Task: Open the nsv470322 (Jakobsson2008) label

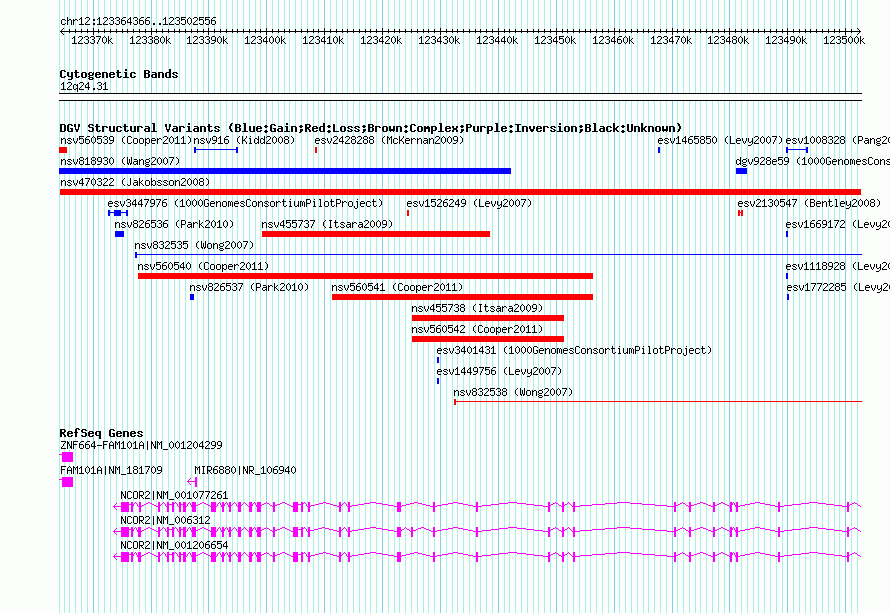Action: point(135,182)
